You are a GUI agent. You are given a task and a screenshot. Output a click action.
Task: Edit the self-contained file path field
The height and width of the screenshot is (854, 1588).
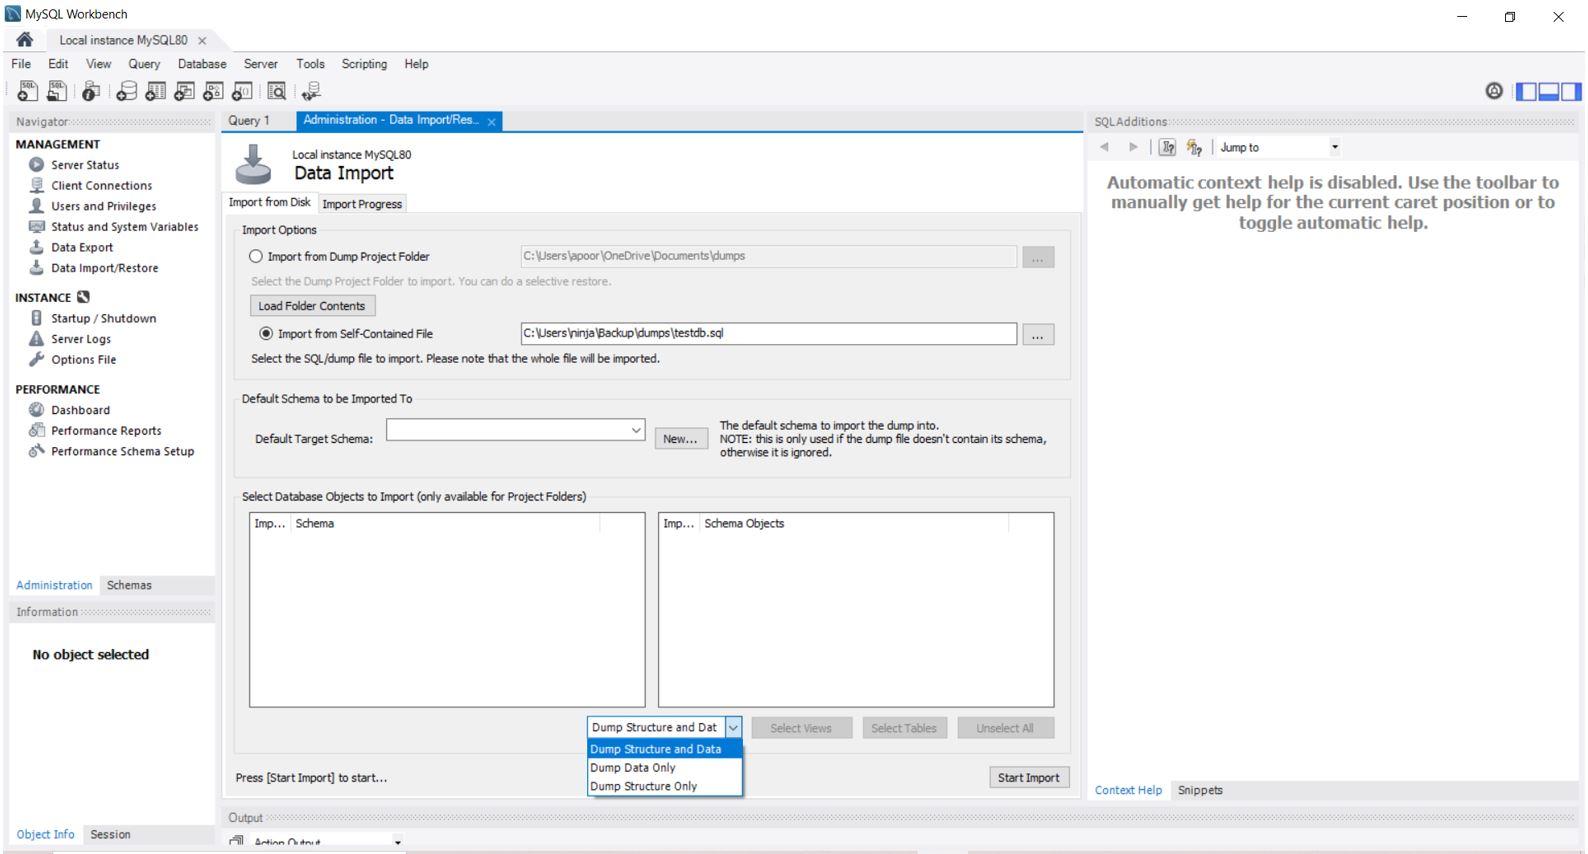coord(768,334)
